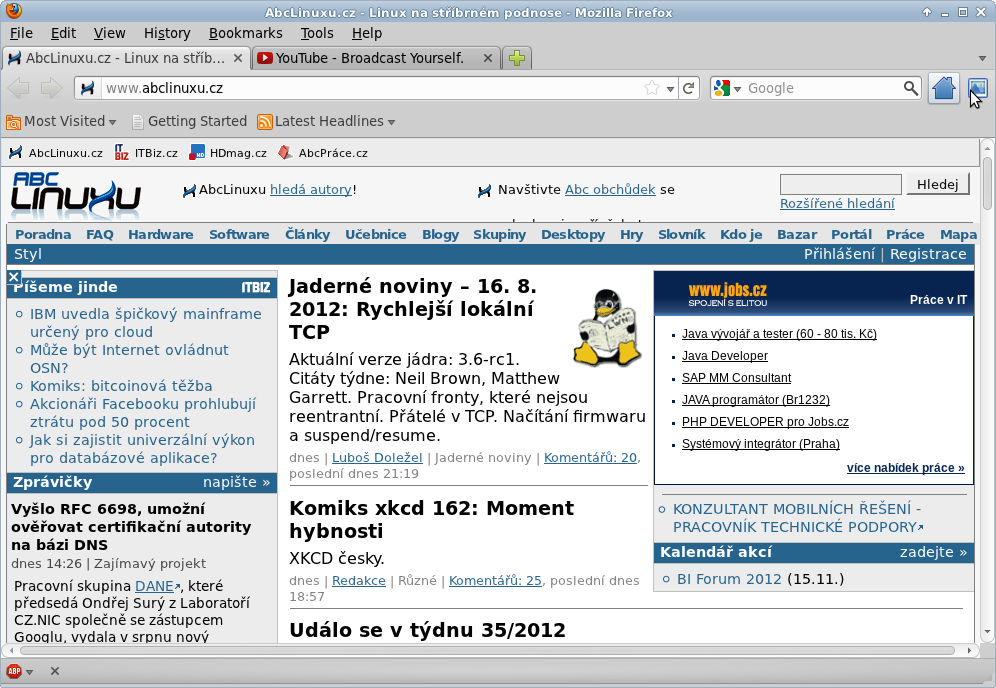The width and height of the screenshot is (996, 688).
Task: Click the Google search box
Action: pos(823,88)
